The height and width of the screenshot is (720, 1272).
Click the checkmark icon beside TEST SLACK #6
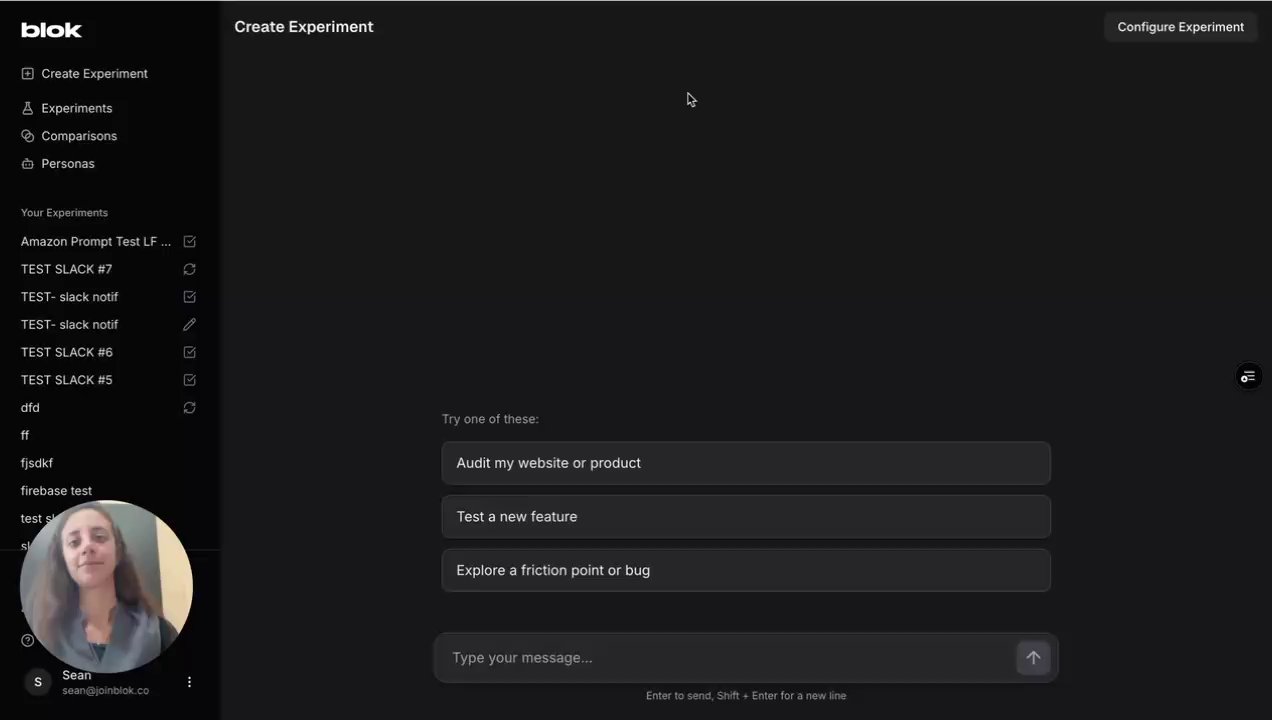[189, 352]
